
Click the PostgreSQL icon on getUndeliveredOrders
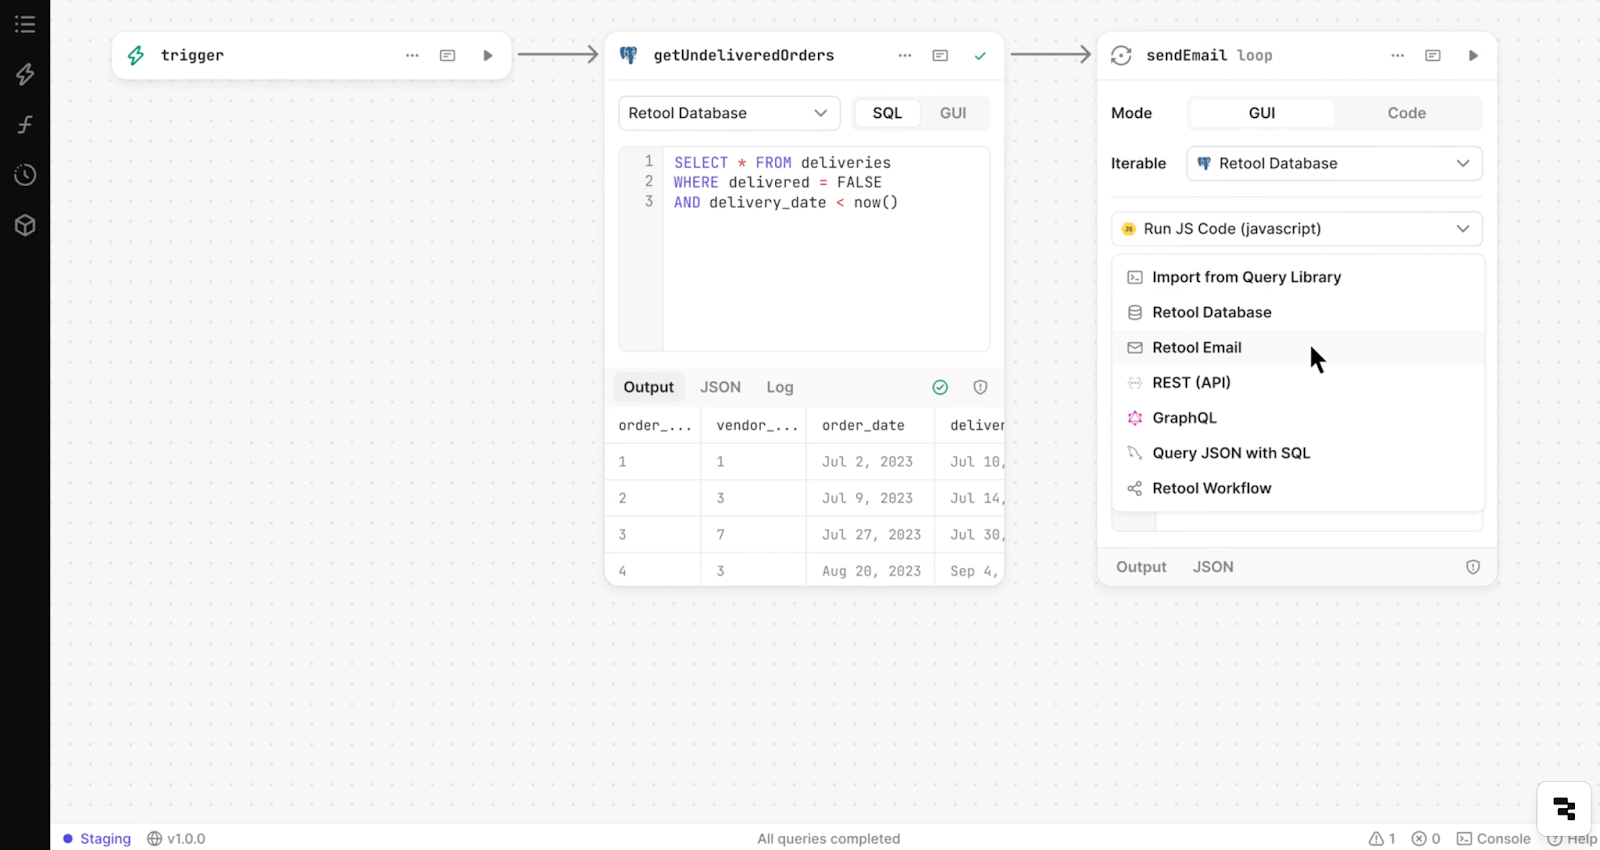point(628,55)
